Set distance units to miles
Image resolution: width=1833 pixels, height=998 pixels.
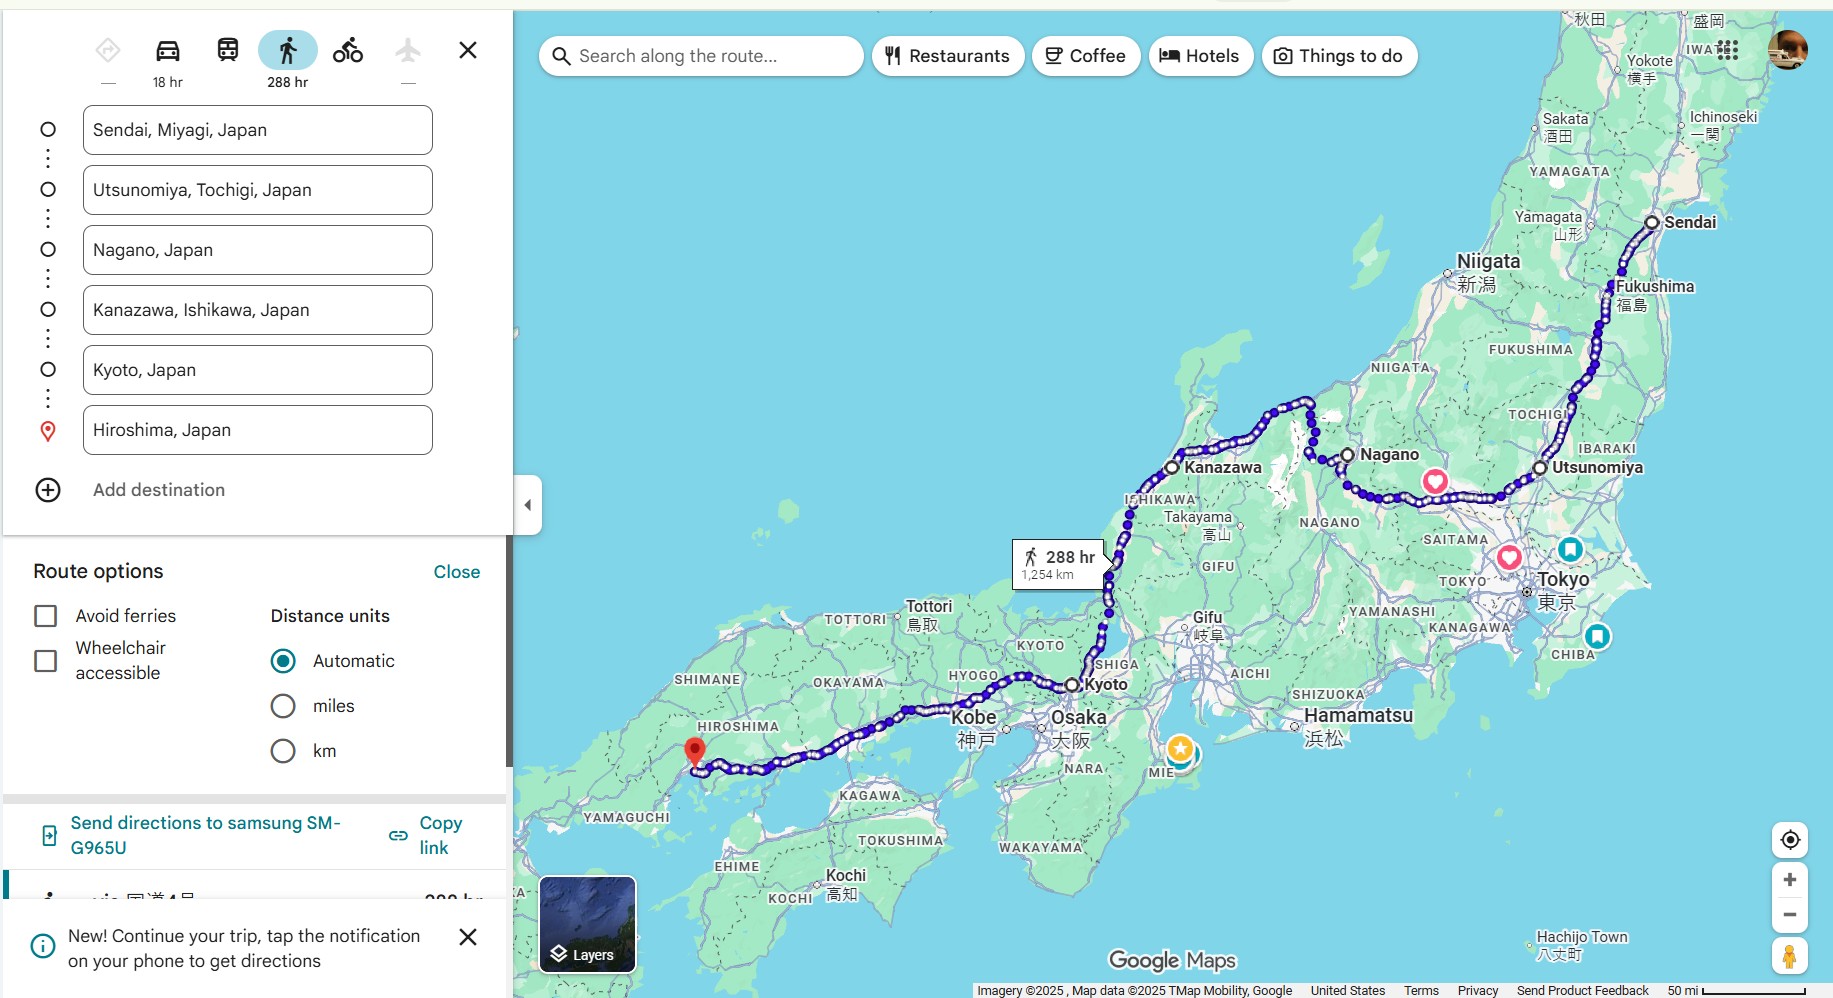[x=283, y=706]
